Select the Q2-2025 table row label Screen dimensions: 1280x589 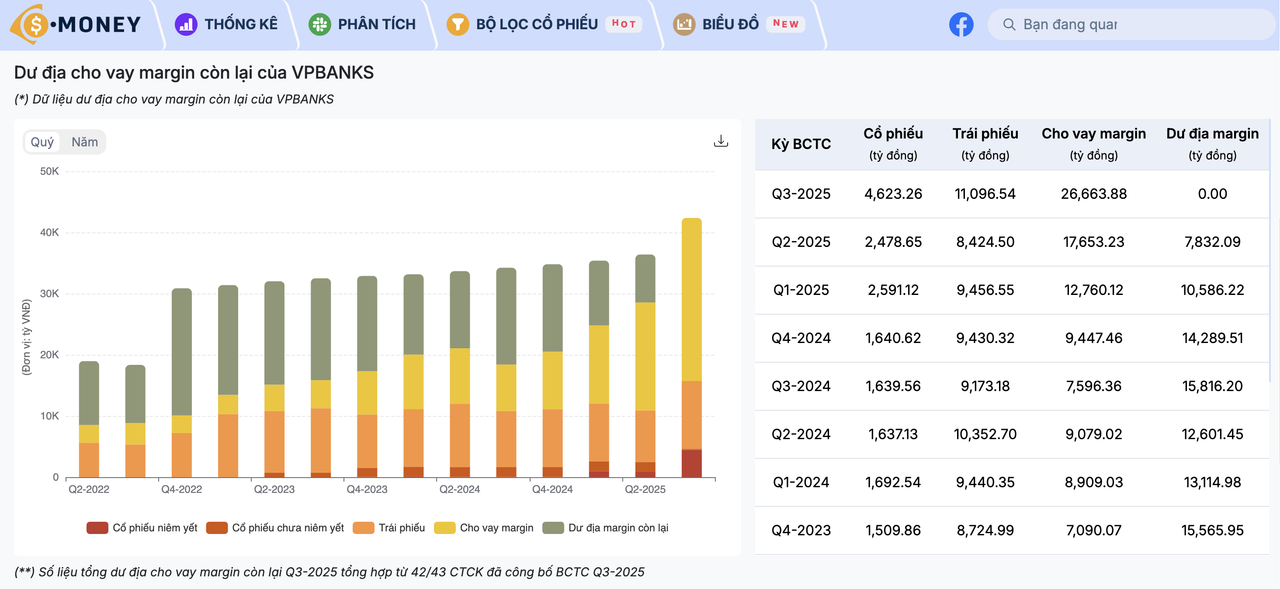pos(801,242)
